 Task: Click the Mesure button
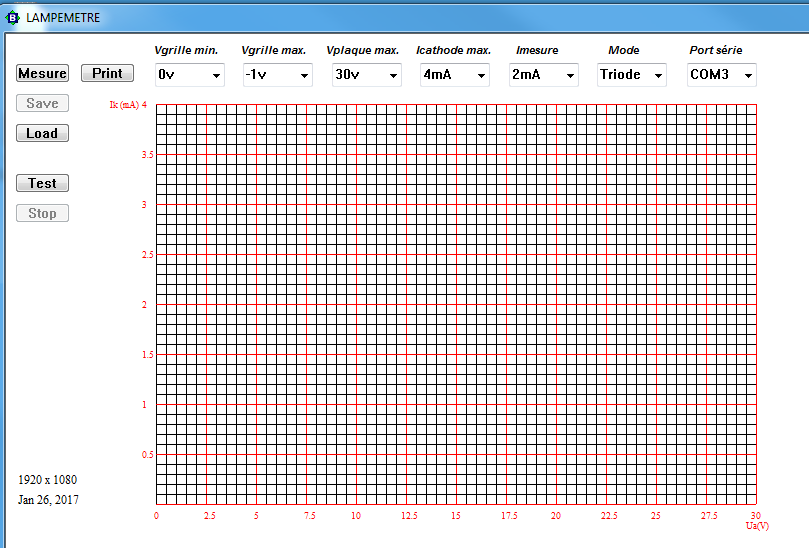(x=42, y=73)
